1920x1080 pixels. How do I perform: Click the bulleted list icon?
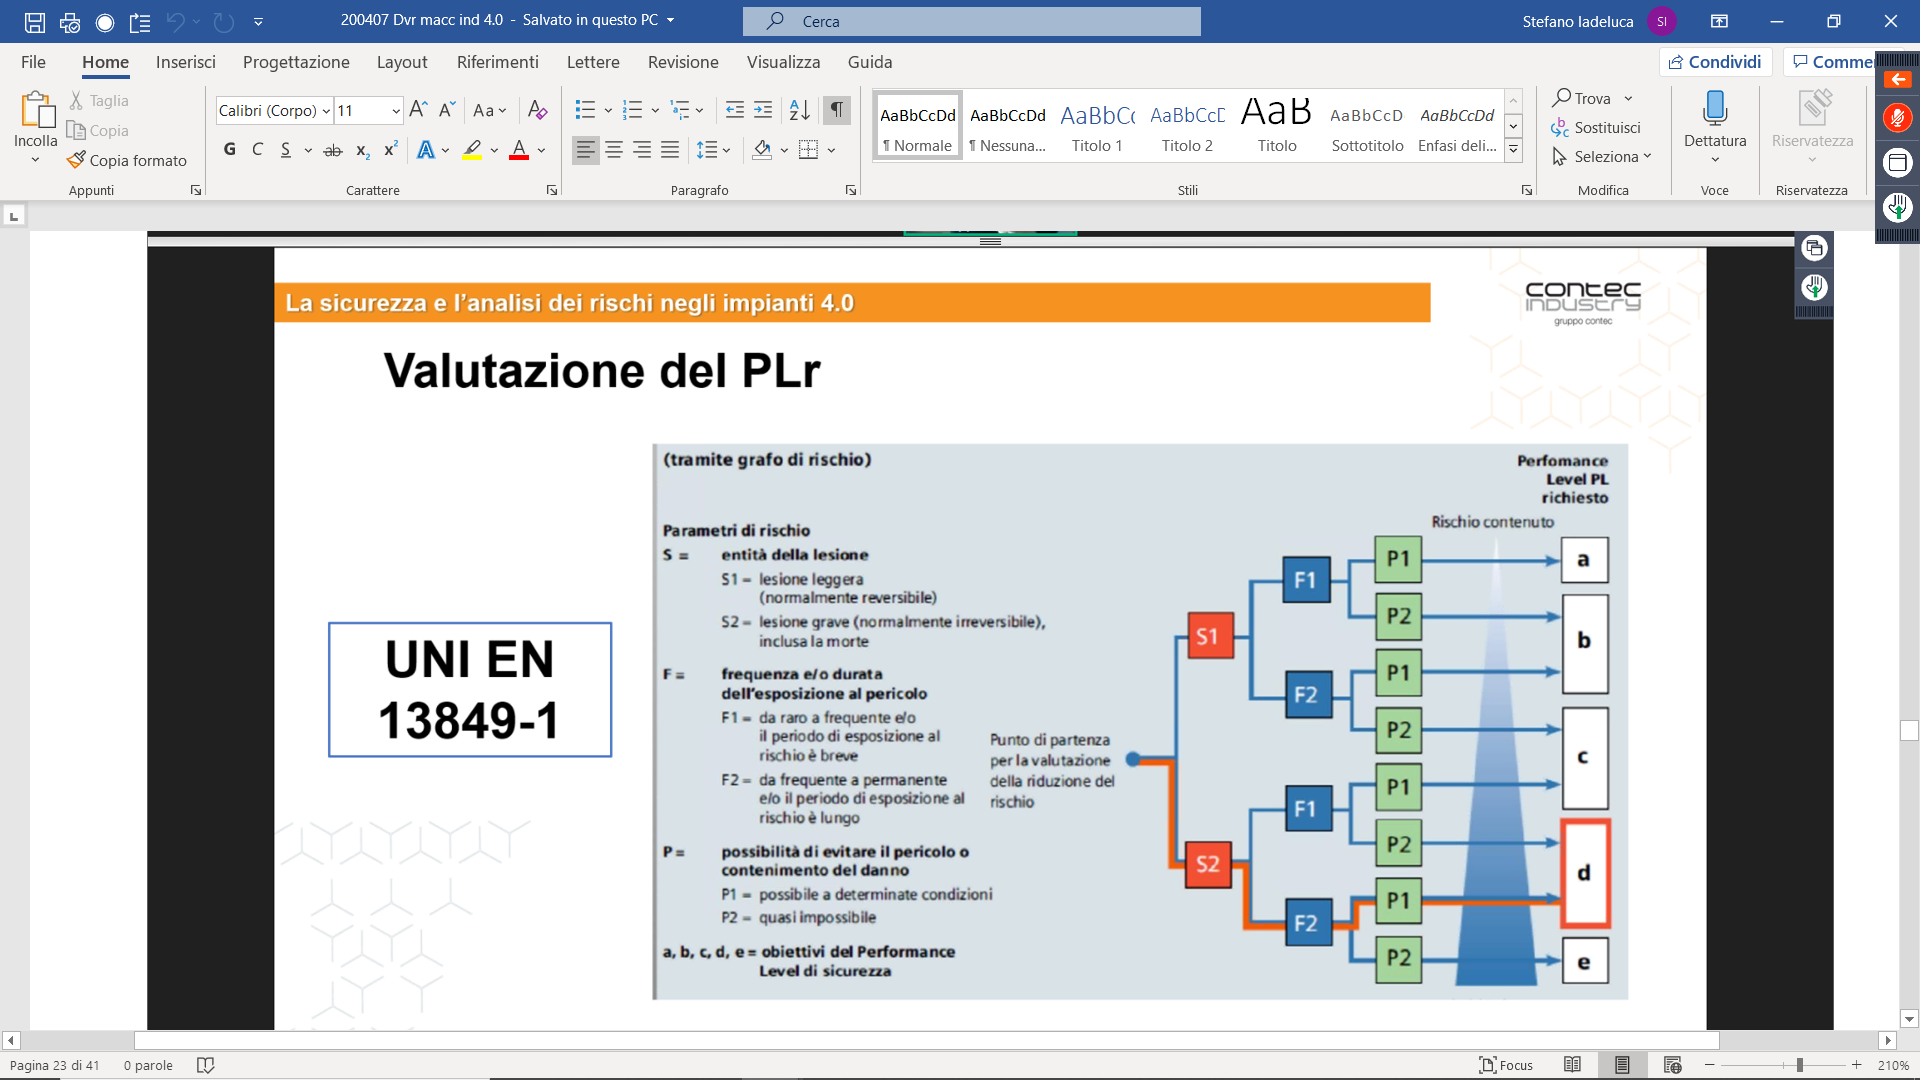tap(585, 110)
